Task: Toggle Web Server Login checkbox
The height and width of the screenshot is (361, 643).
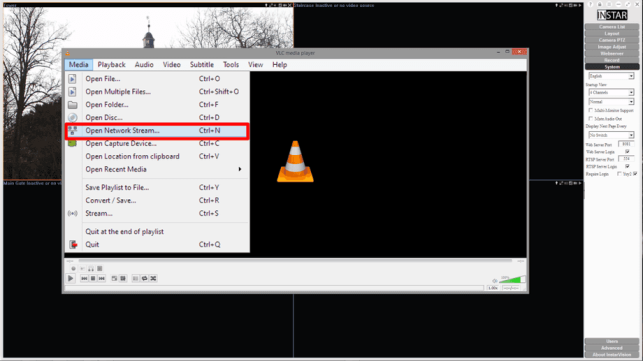Action: tap(627, 151)
